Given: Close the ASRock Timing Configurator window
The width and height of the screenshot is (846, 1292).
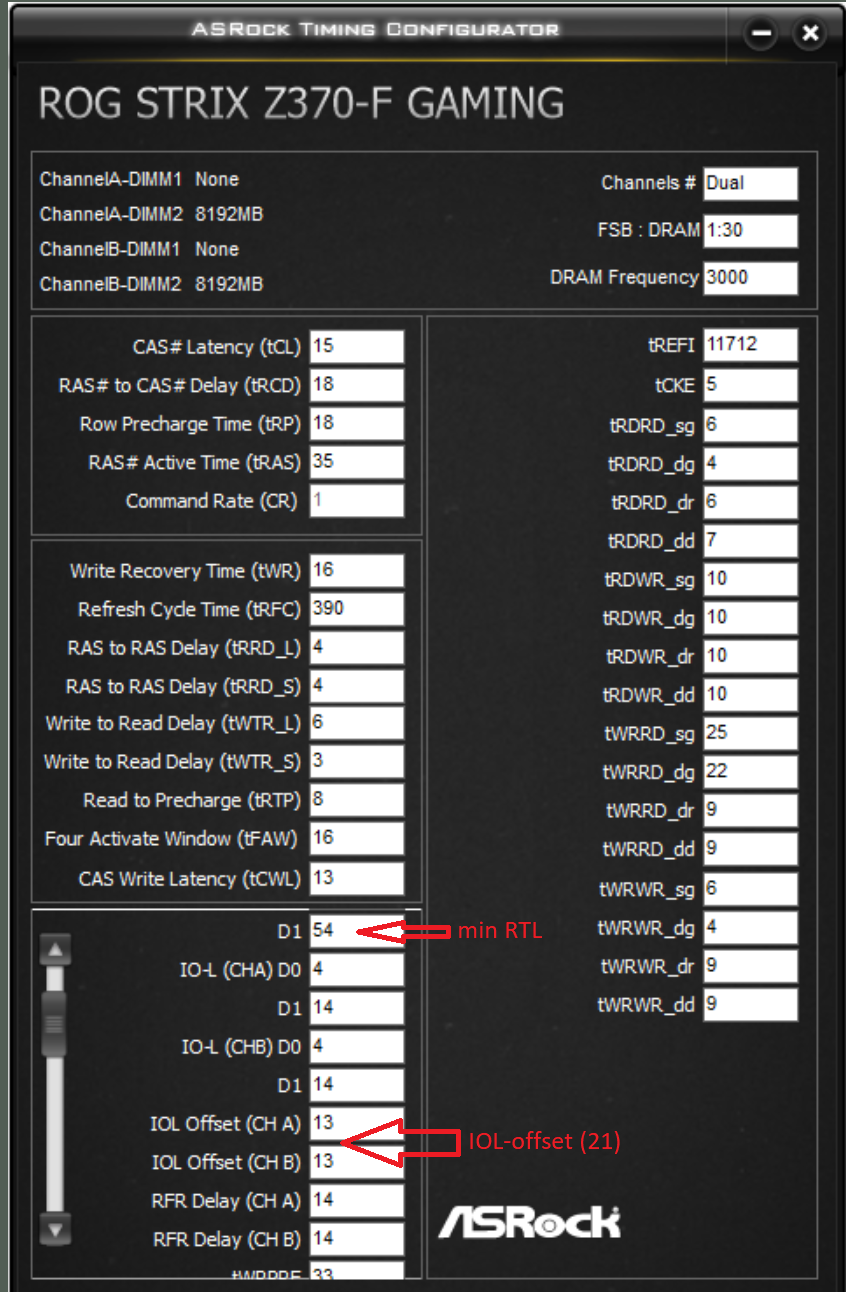Looking at the screenshot, I should [810, 34].
